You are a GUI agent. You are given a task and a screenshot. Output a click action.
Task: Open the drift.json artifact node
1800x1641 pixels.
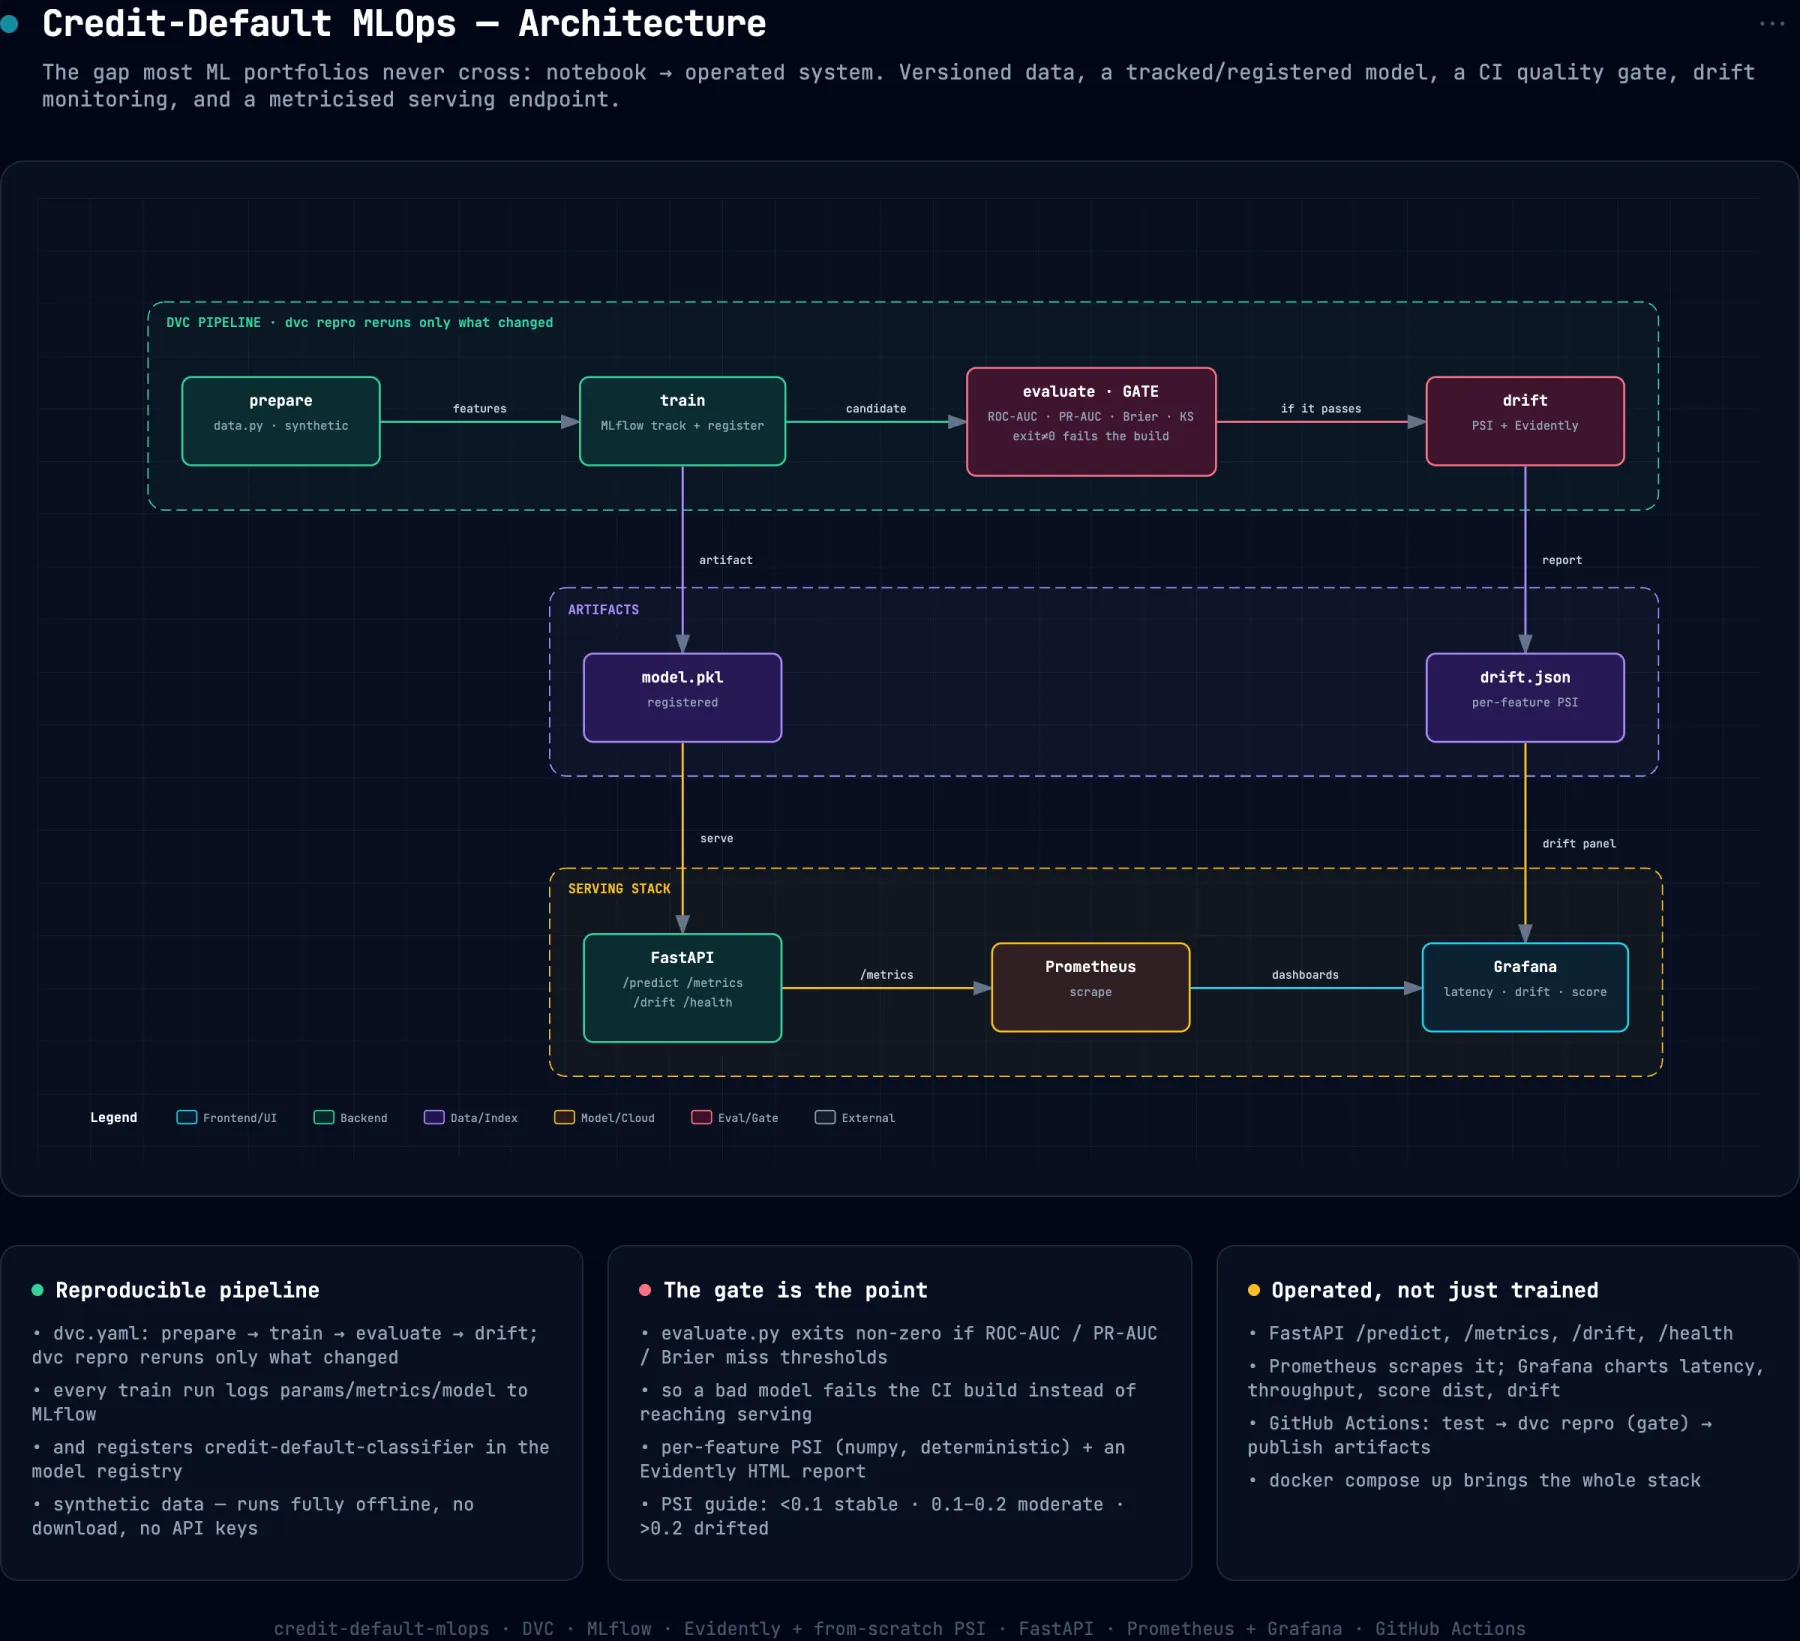[1525, 698]
